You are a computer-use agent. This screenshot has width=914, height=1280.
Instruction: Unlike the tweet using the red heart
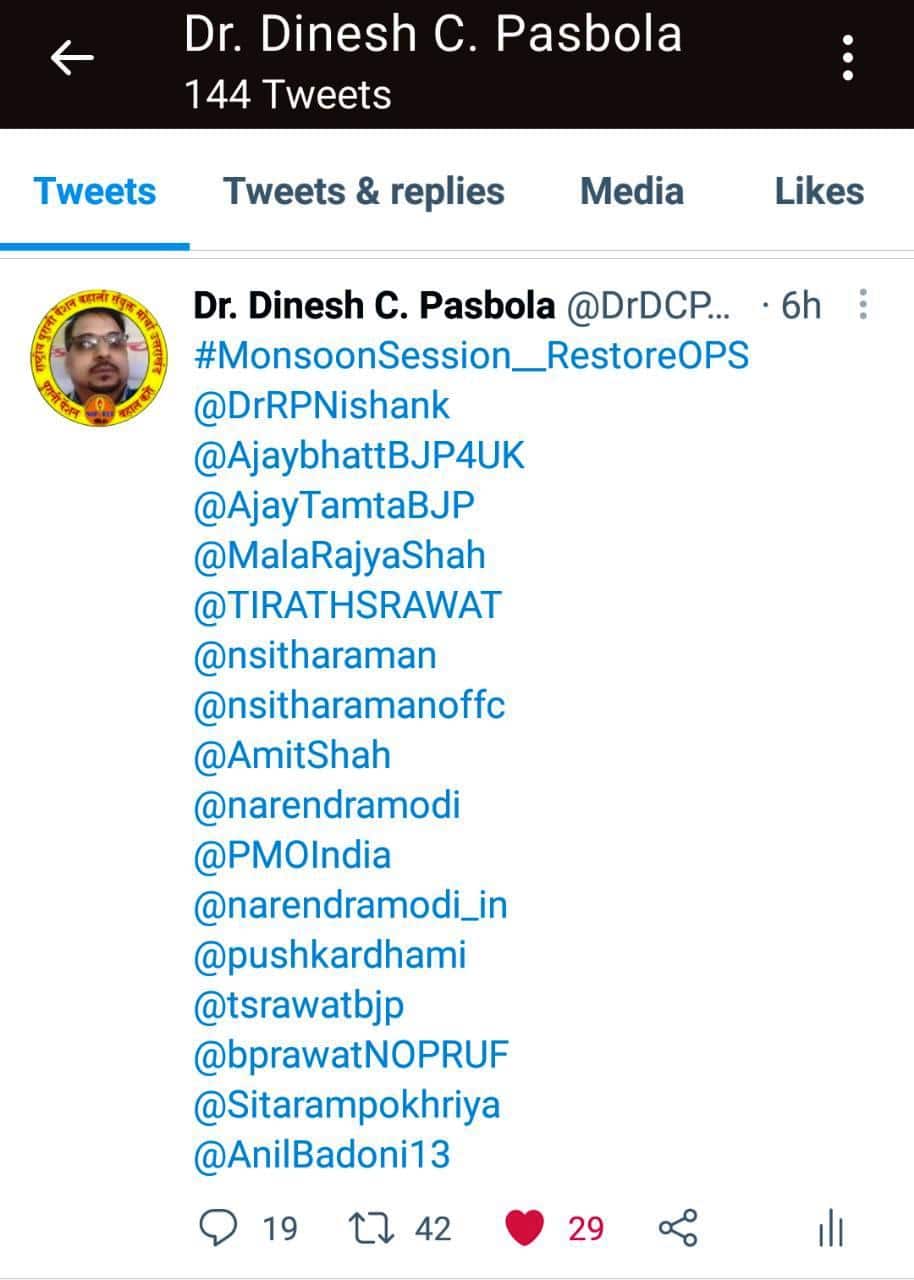pyautogui.click(x=525, y=1228)
